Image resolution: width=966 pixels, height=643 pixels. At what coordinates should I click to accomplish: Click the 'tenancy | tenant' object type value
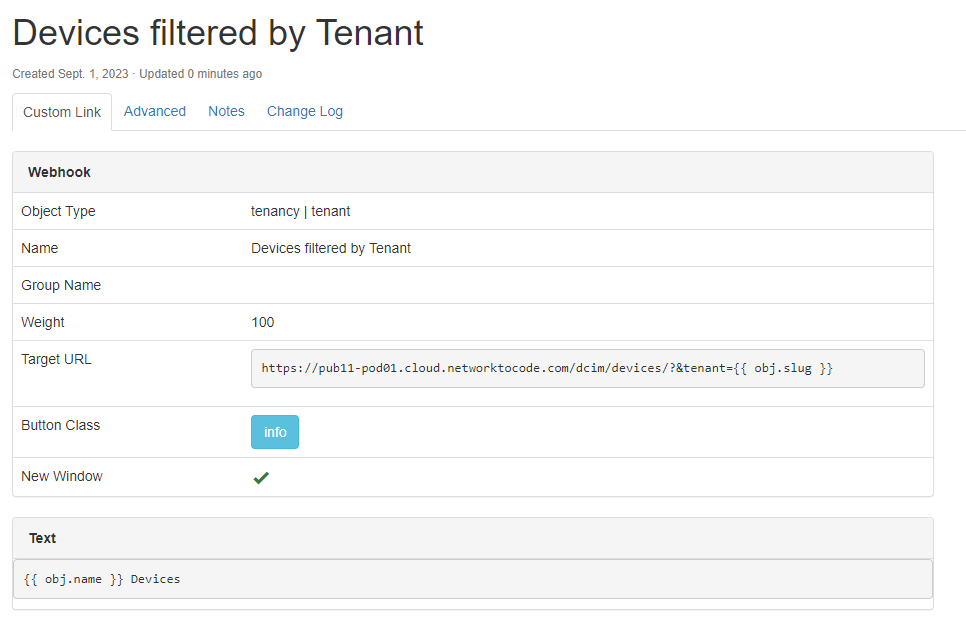(300, 211)
